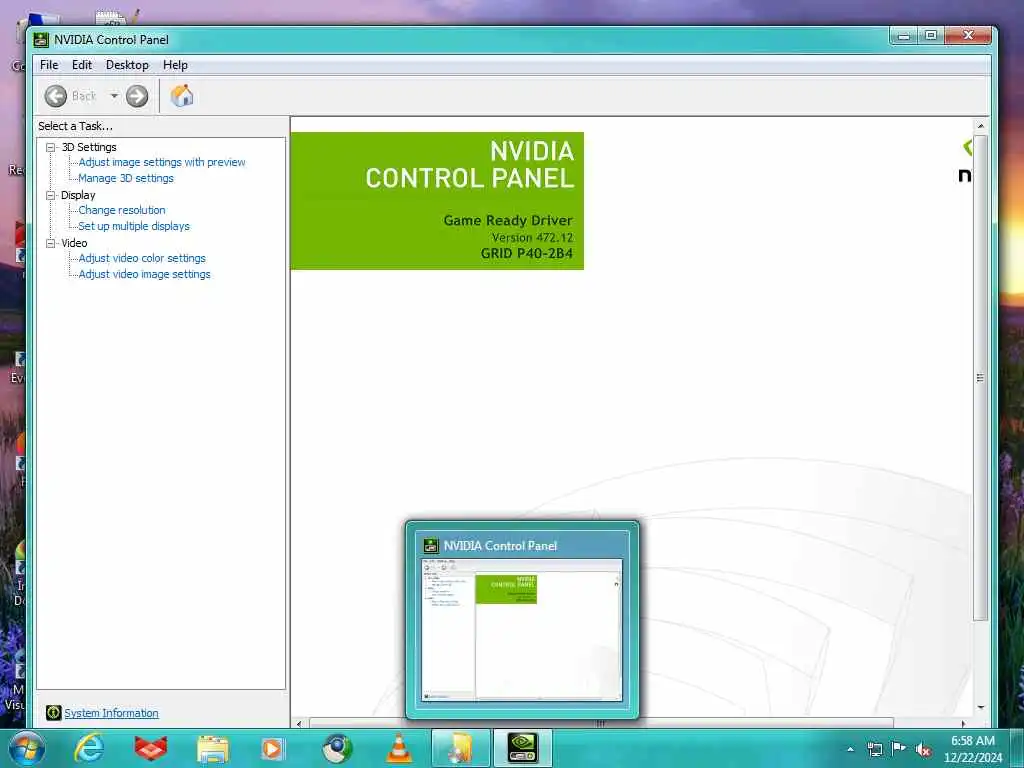Open Adjust image settings with preview
Image resolution: width=1024 pixels, height=768 pixels.
click(162, 162)
